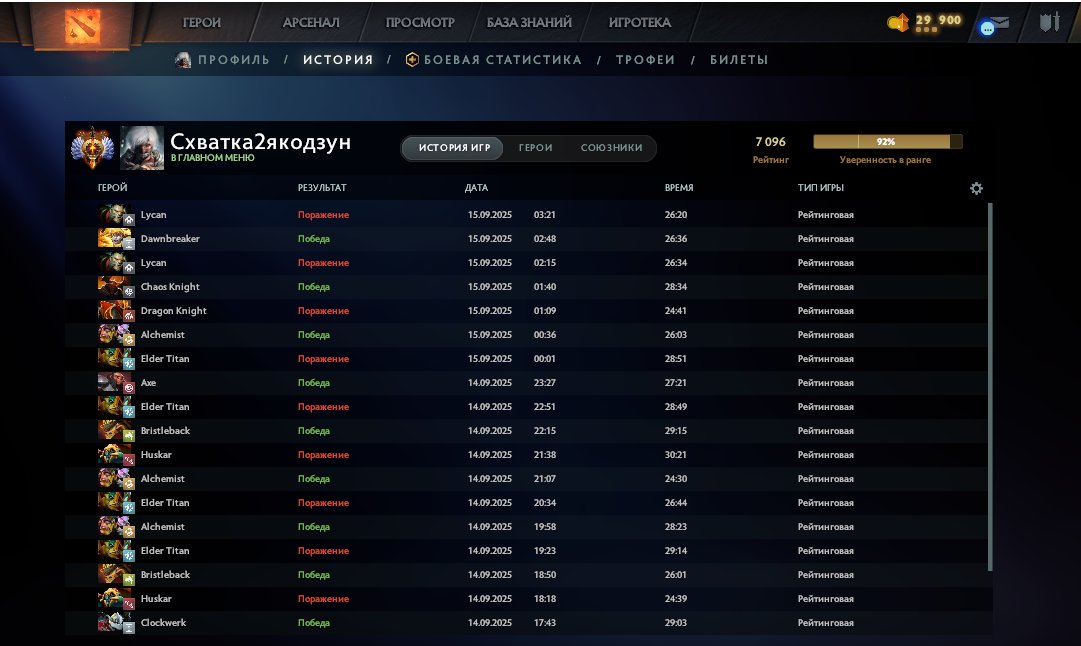Image resolution: width=1081 pixels, height=646 pixels.
Task: Select the Союзники toggle tab
Action: (x=611, y=148)
